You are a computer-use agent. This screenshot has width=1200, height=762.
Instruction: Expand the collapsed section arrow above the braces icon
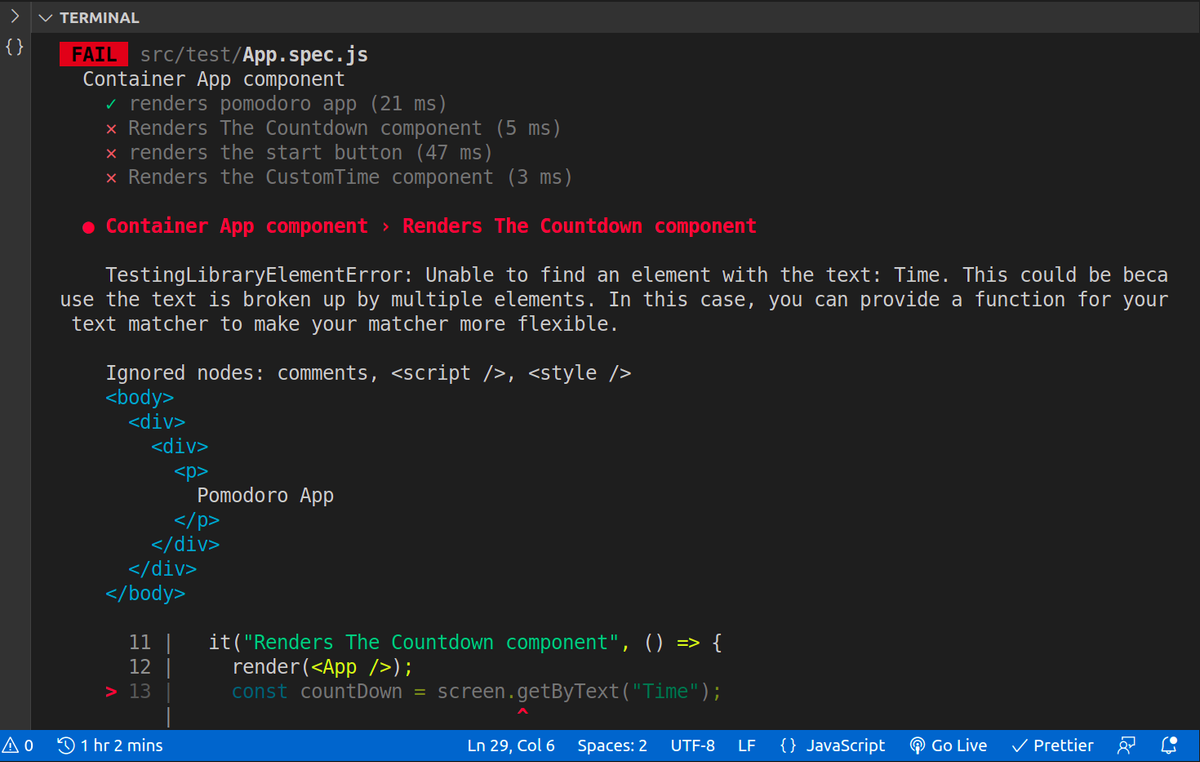coord(15,17)
